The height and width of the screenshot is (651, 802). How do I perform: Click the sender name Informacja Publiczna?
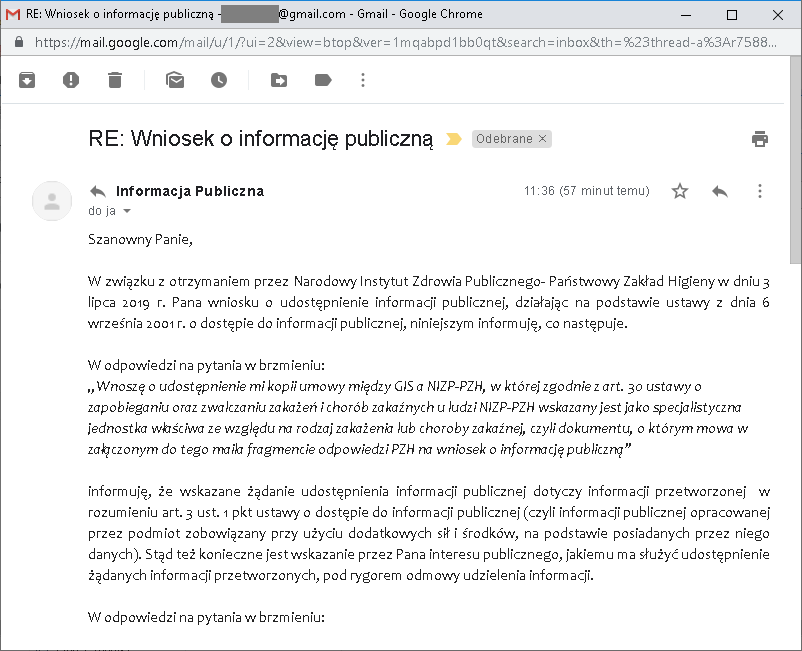[190, 191]
